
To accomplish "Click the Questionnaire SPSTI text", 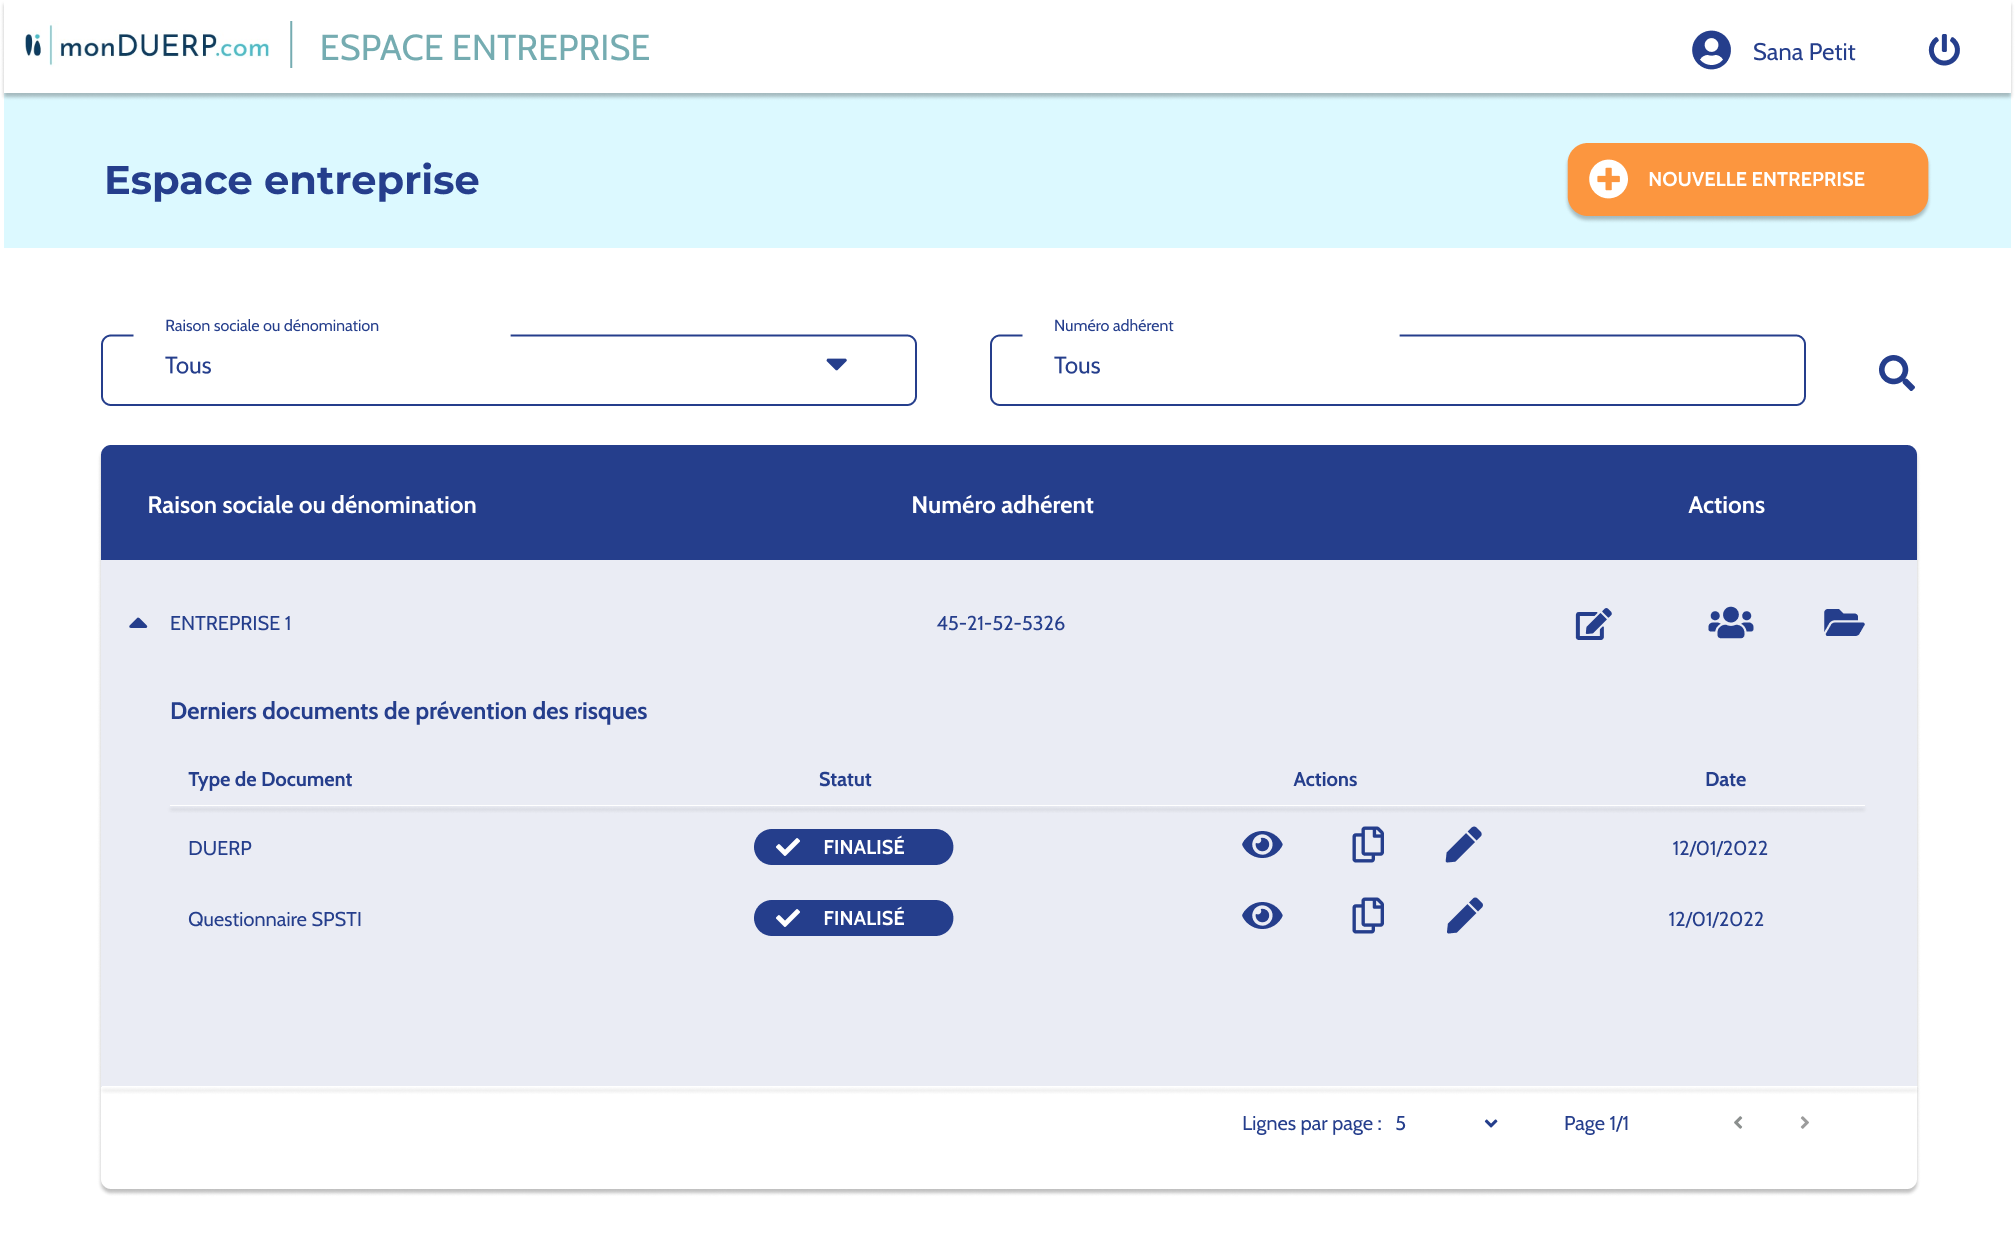I will click(x=275, y=919).
